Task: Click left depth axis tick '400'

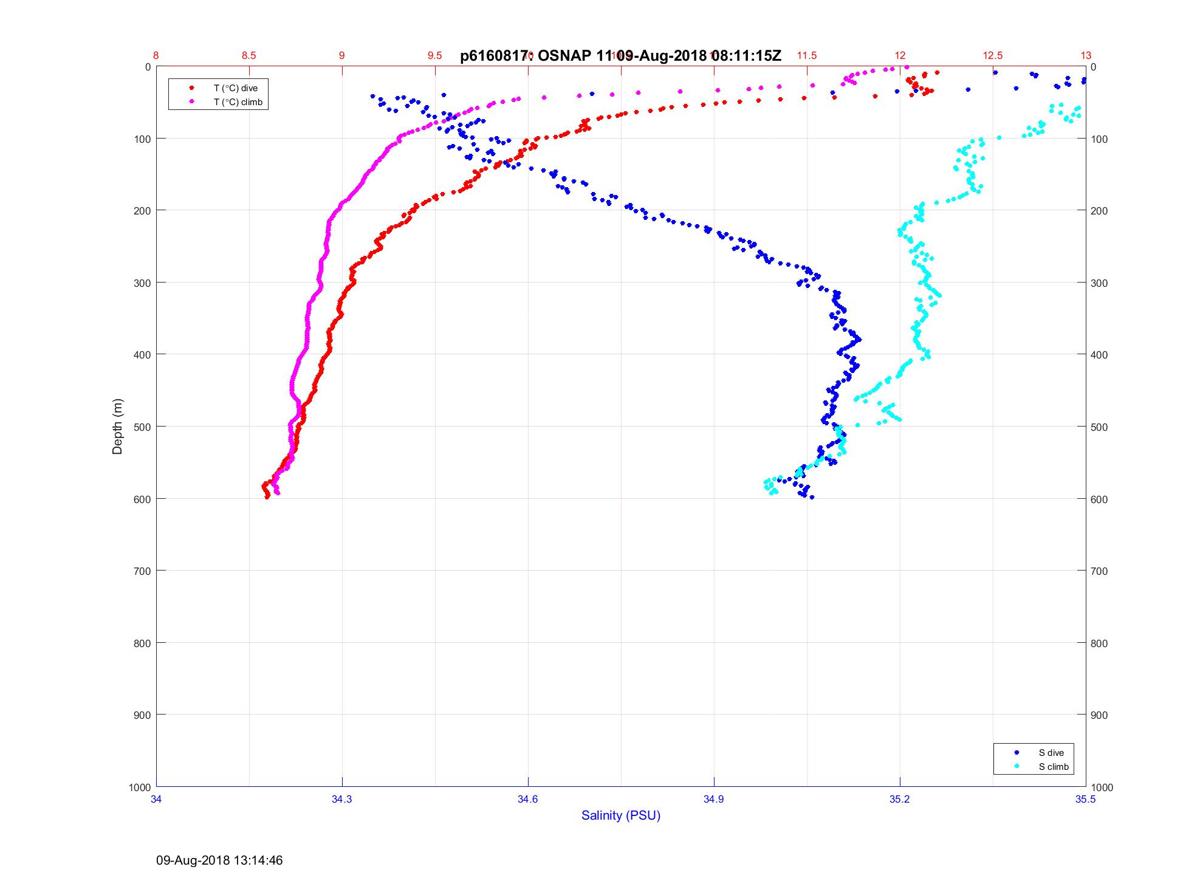Action: click(142, 355)
